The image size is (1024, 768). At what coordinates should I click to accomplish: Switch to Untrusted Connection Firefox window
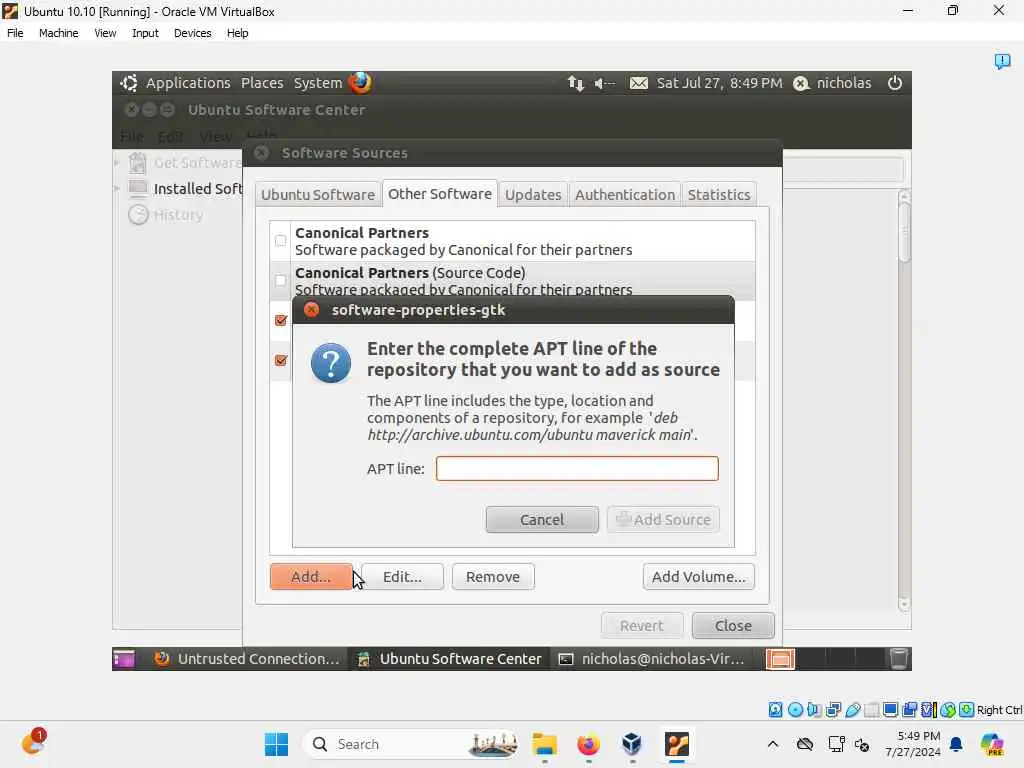click(247, 659)
